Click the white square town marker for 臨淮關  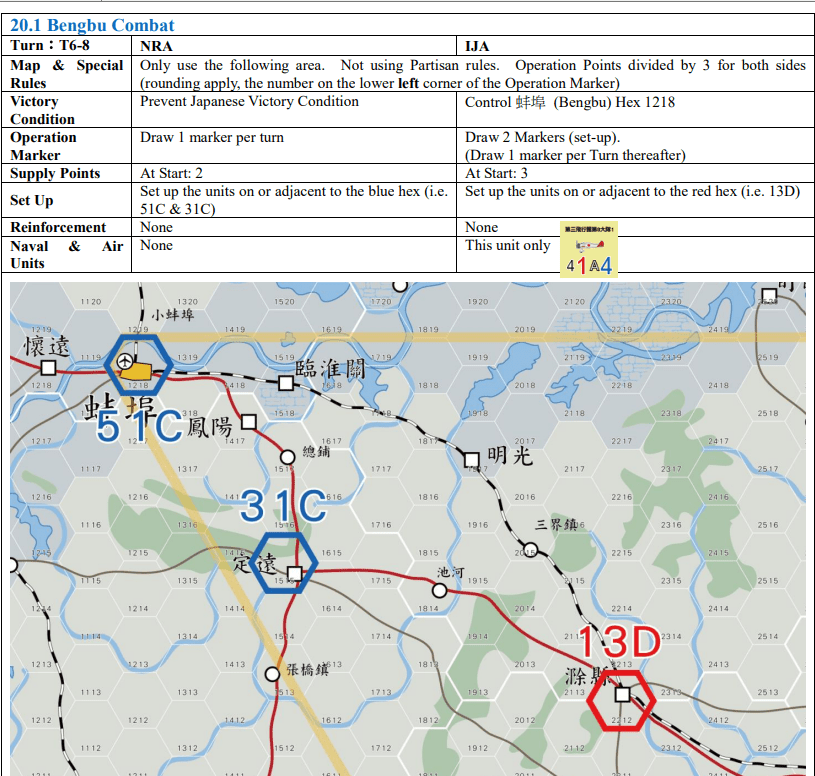pos(286,383)
